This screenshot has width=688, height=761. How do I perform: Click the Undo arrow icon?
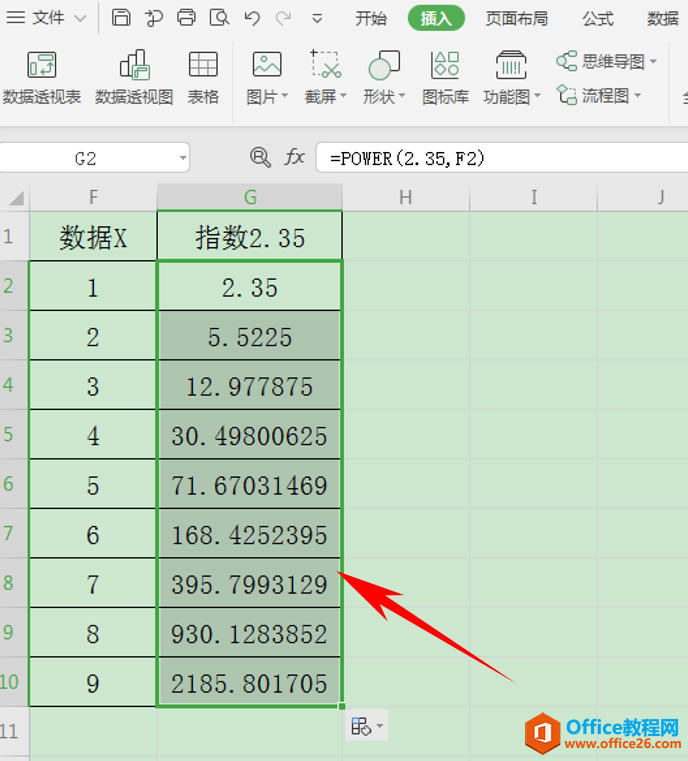point(252,18)
